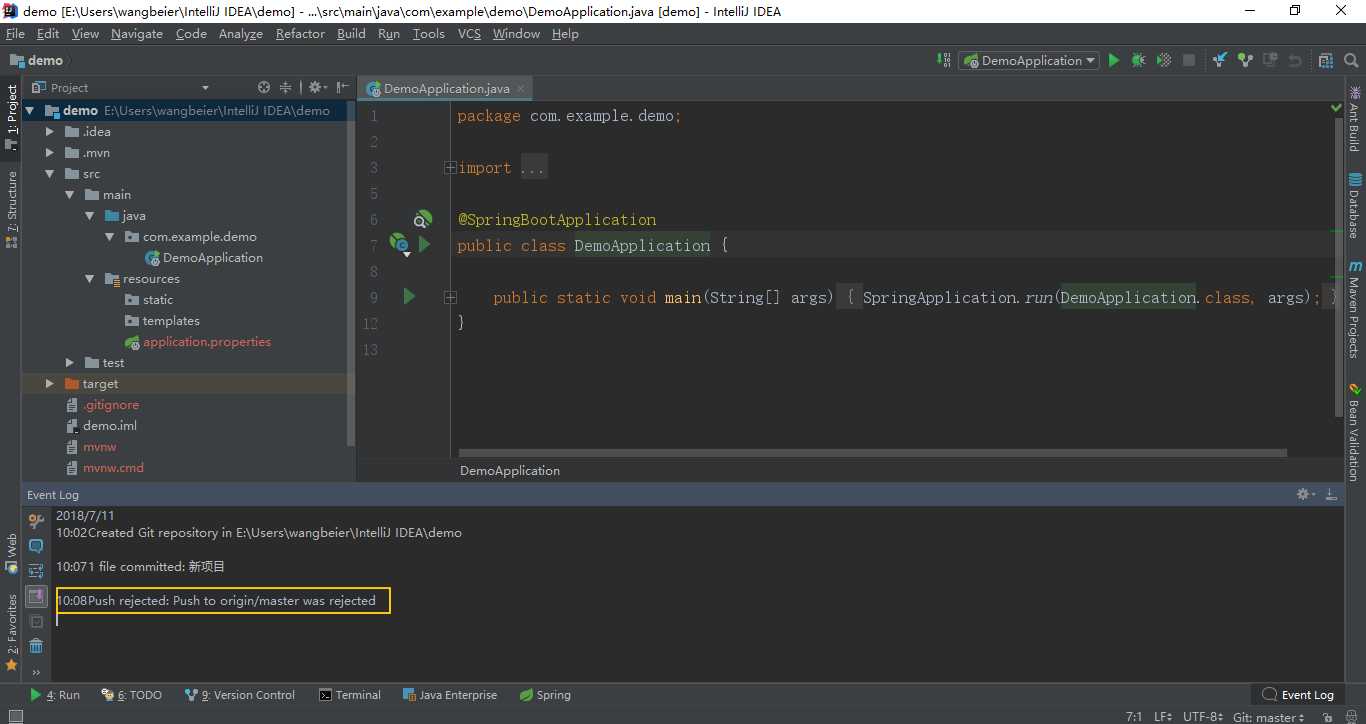
Task: Open the Version Control tool window
Action: pos(240,695)
